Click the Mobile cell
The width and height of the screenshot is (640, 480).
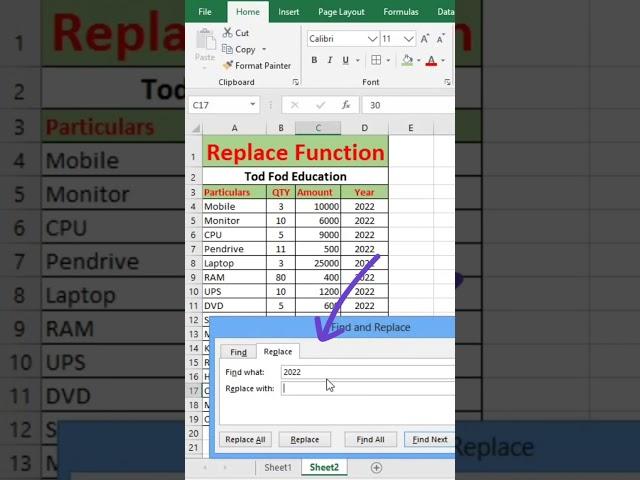point(234,207)
